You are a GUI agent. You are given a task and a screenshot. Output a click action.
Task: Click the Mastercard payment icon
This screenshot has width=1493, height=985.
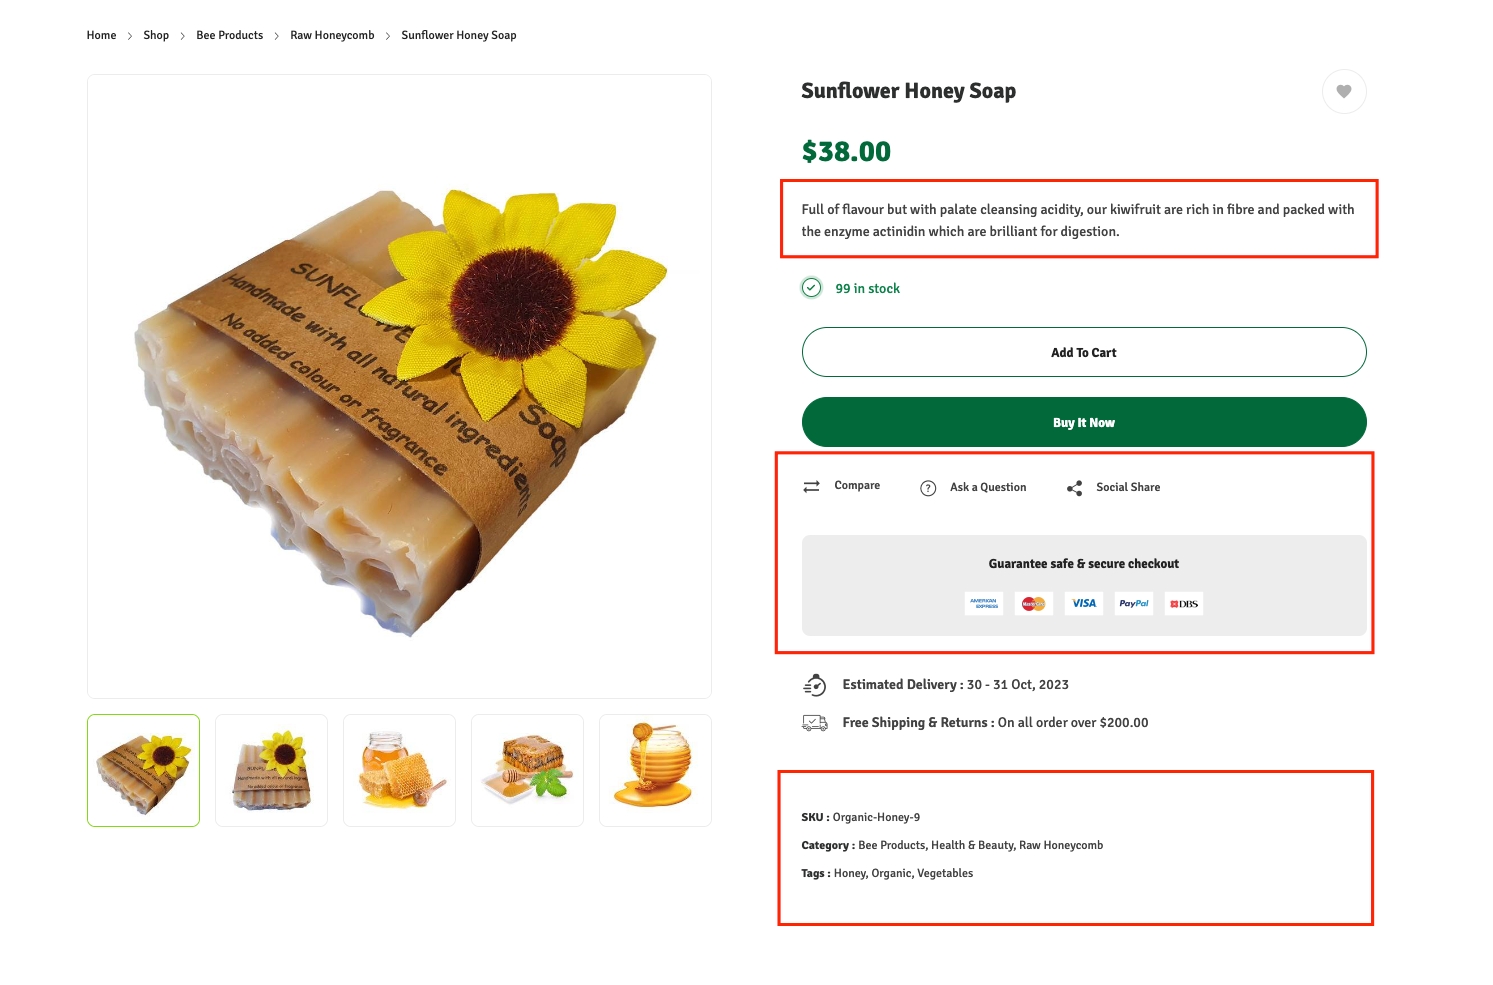point(1033,604)
